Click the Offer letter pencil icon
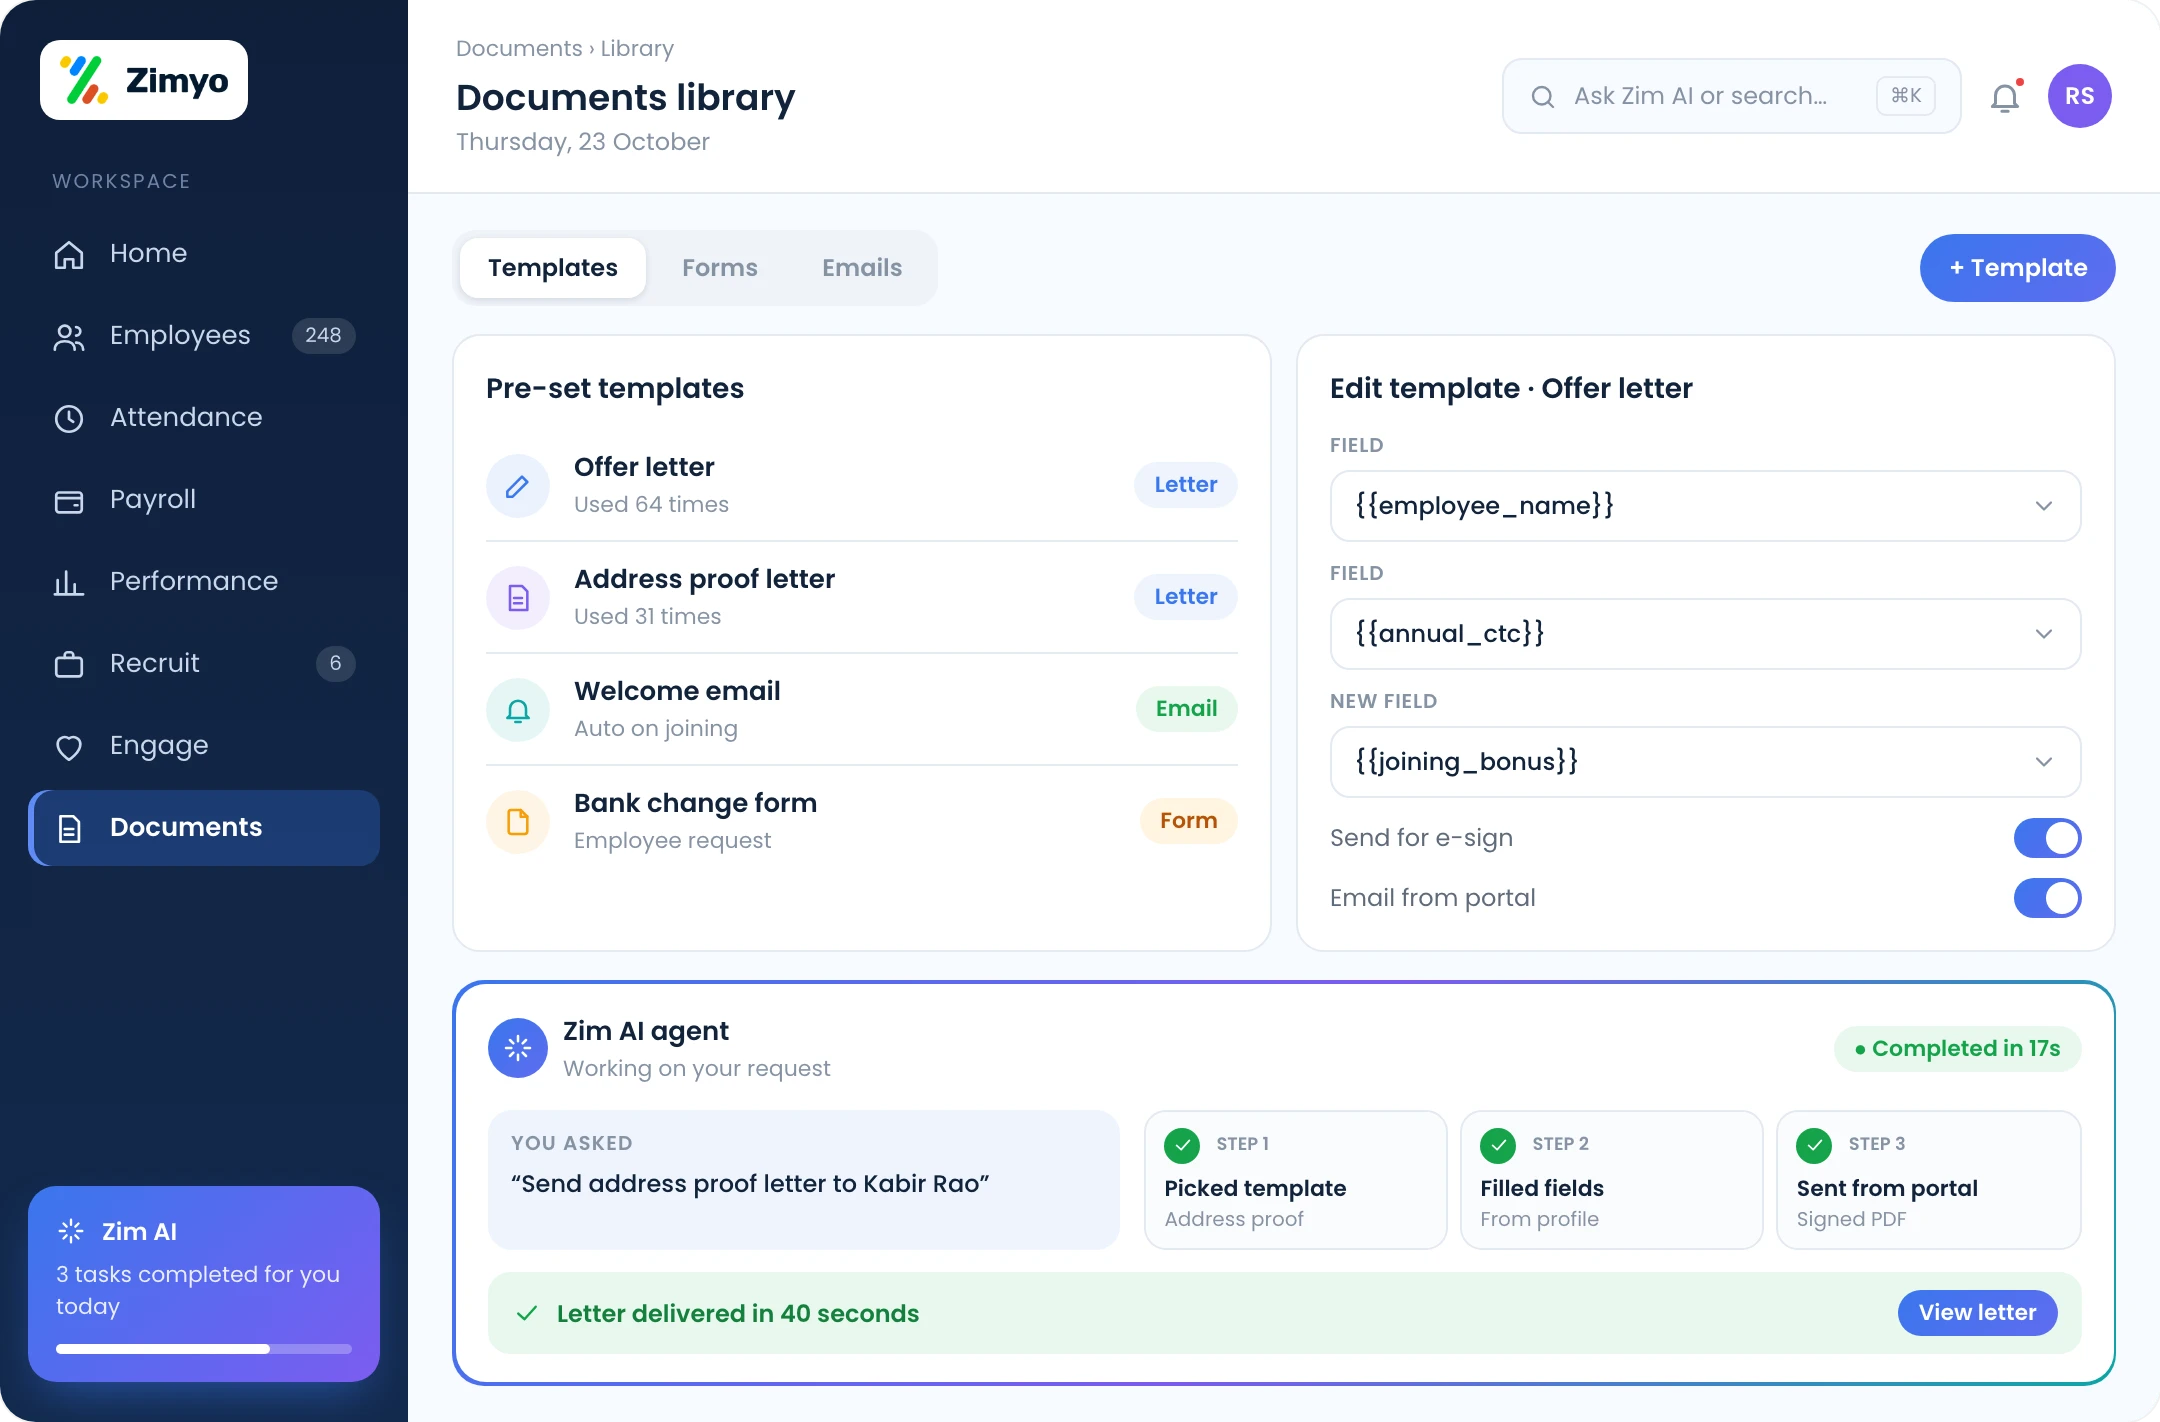 point(518,486)
